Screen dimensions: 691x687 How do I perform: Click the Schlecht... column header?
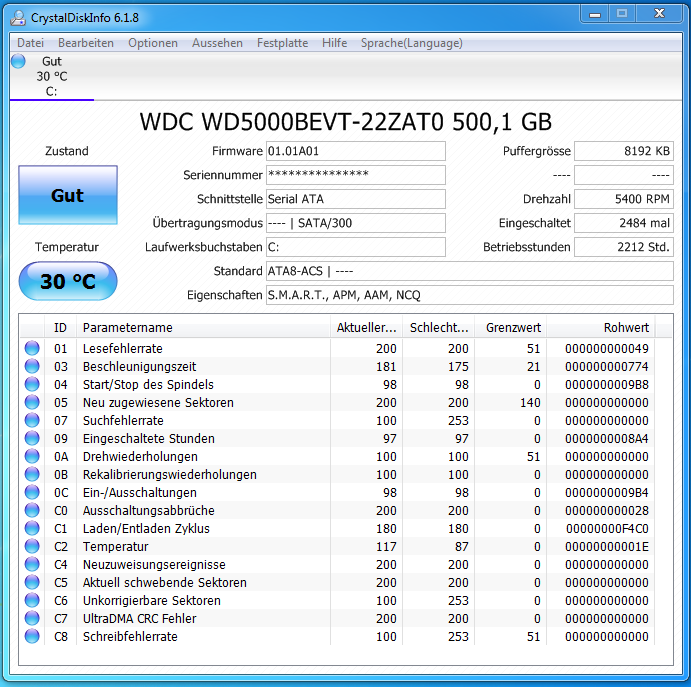tap(439, 327)
